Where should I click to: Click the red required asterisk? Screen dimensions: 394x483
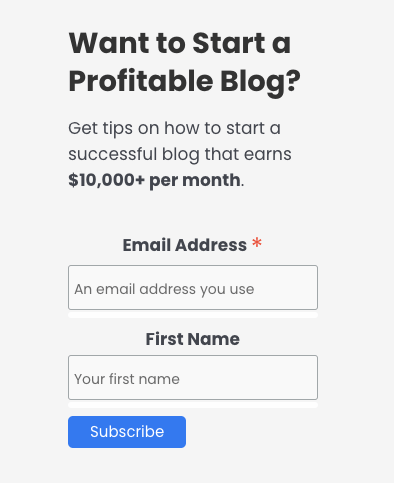point(257,243)
